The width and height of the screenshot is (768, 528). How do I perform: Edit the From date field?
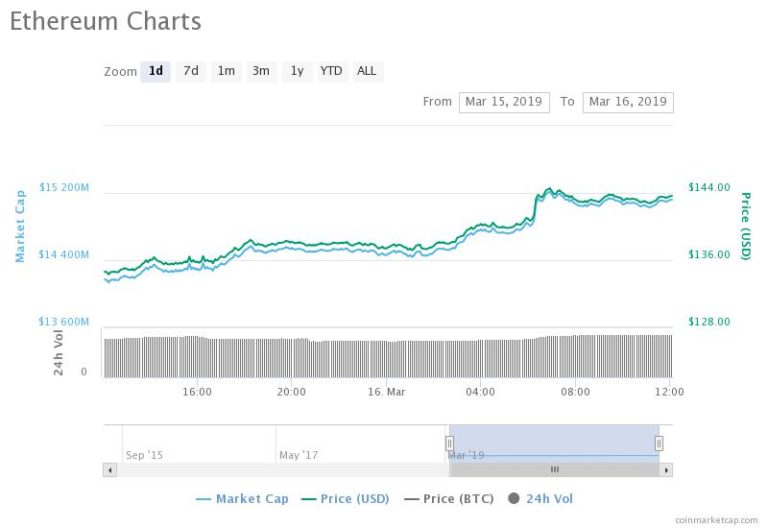504,102
